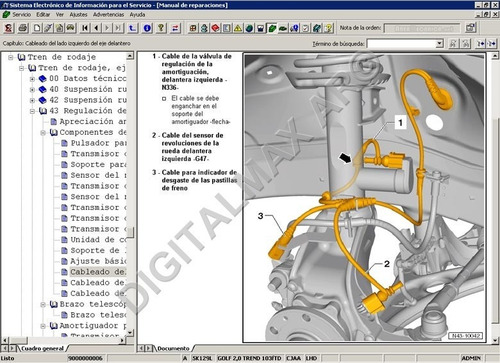Select 'Unidad de co' tree entry

[98, 240]
